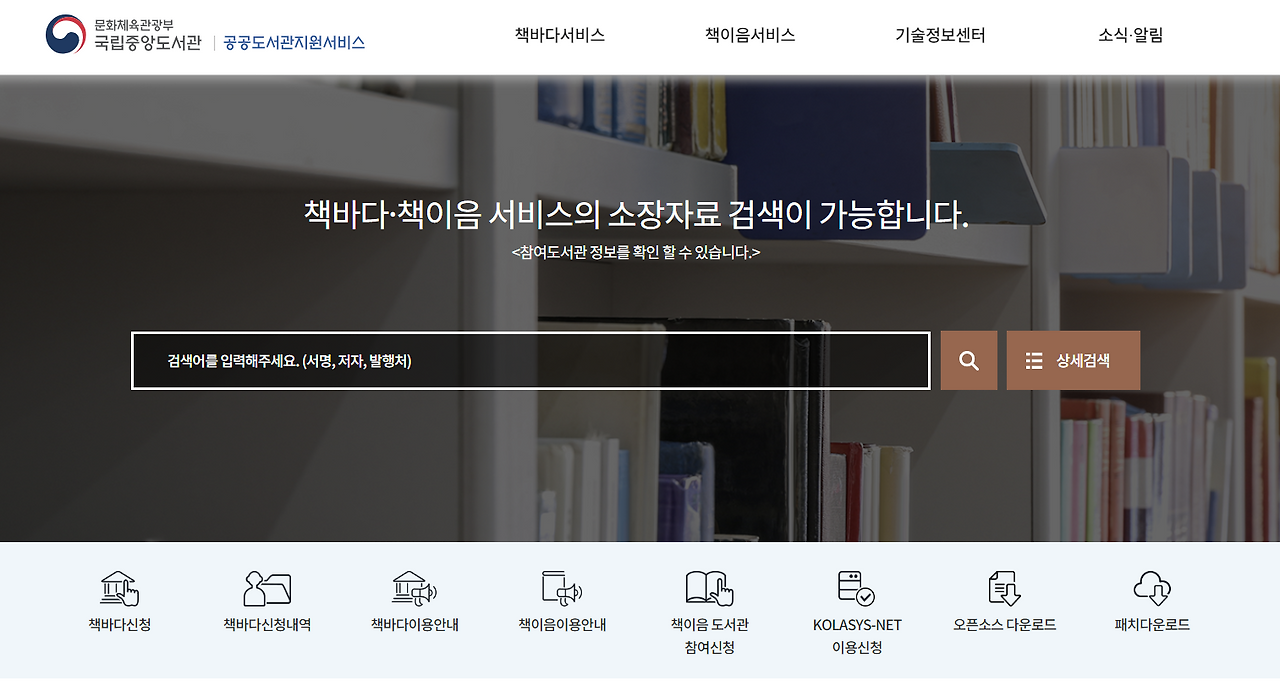Click the 책이음이용안내 text label

(x=560, y=623)
